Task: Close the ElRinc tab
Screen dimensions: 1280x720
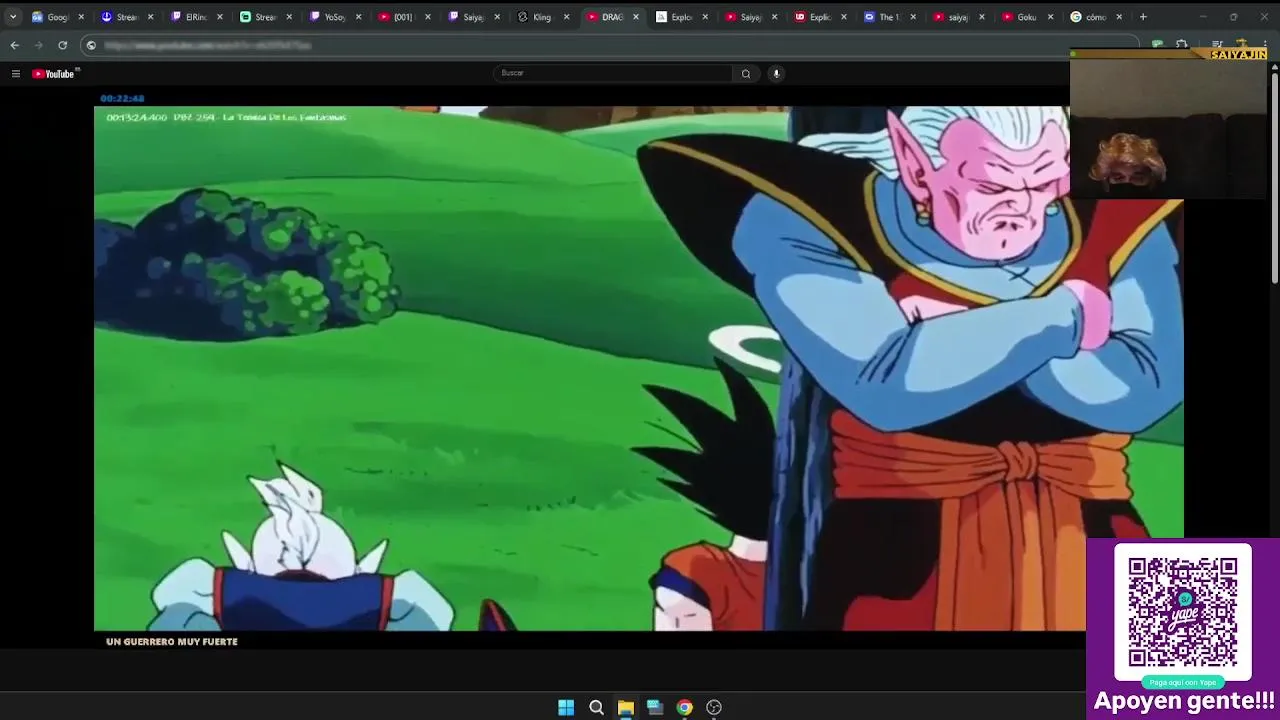Action: 219,17
